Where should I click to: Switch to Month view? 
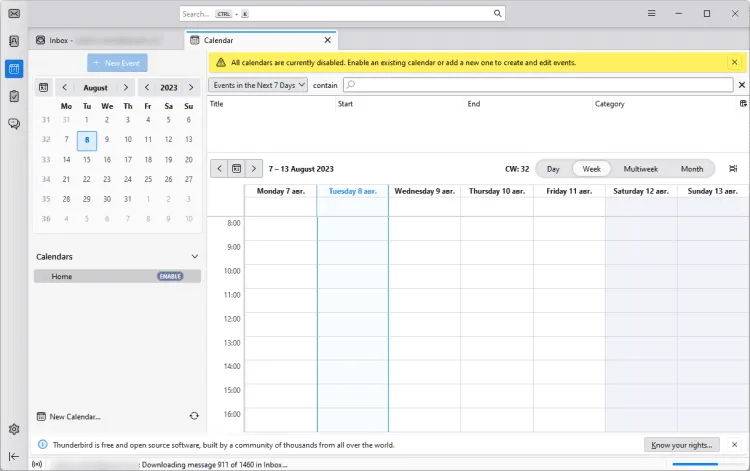coord(692,169)
